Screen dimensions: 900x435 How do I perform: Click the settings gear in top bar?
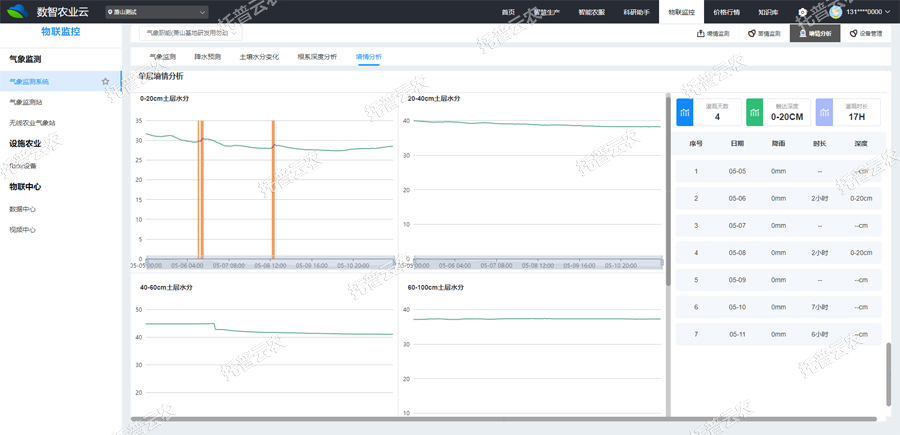(x=803, y=12)
